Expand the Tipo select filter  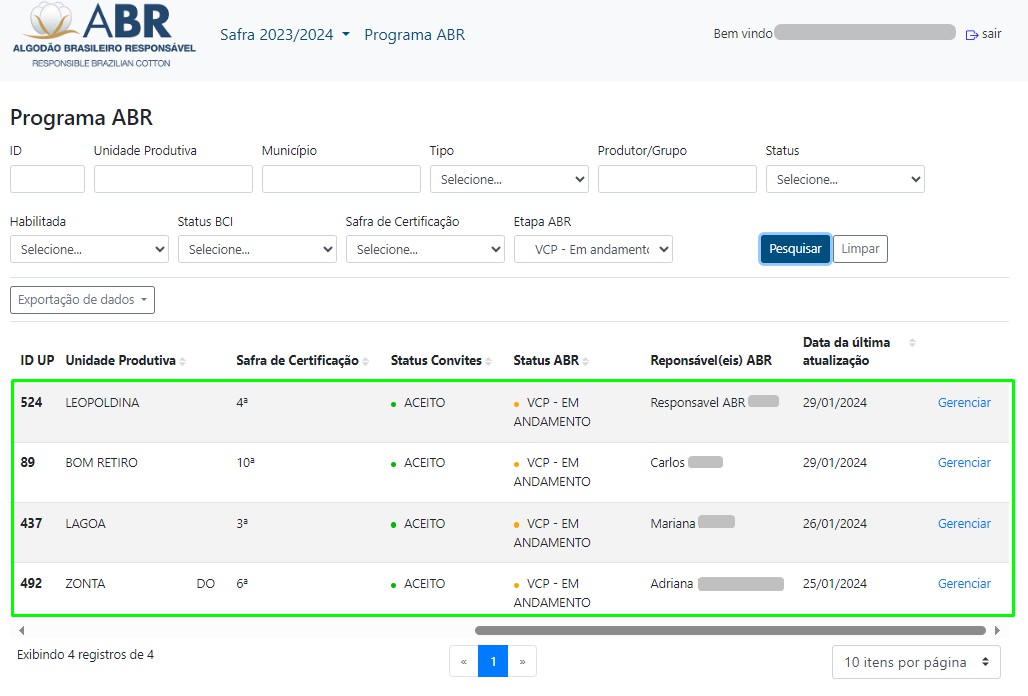(x=509, y=180)
